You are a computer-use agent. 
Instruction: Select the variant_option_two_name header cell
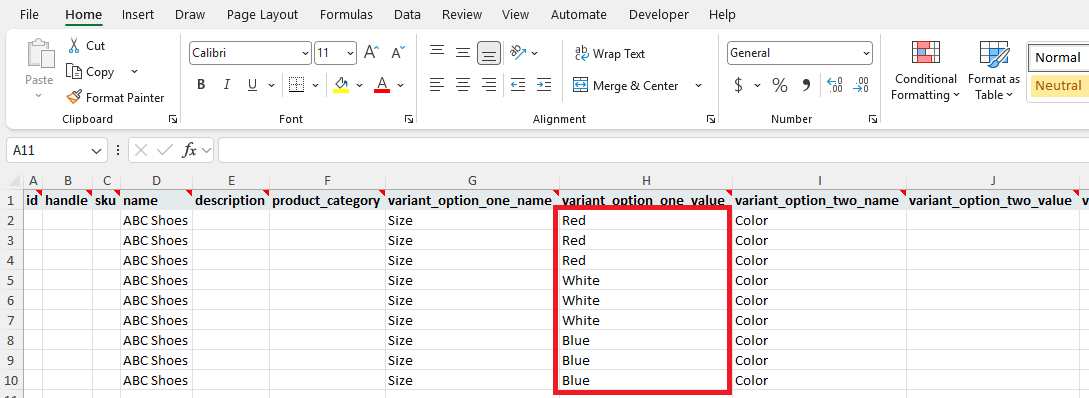(x=820, y=201)
